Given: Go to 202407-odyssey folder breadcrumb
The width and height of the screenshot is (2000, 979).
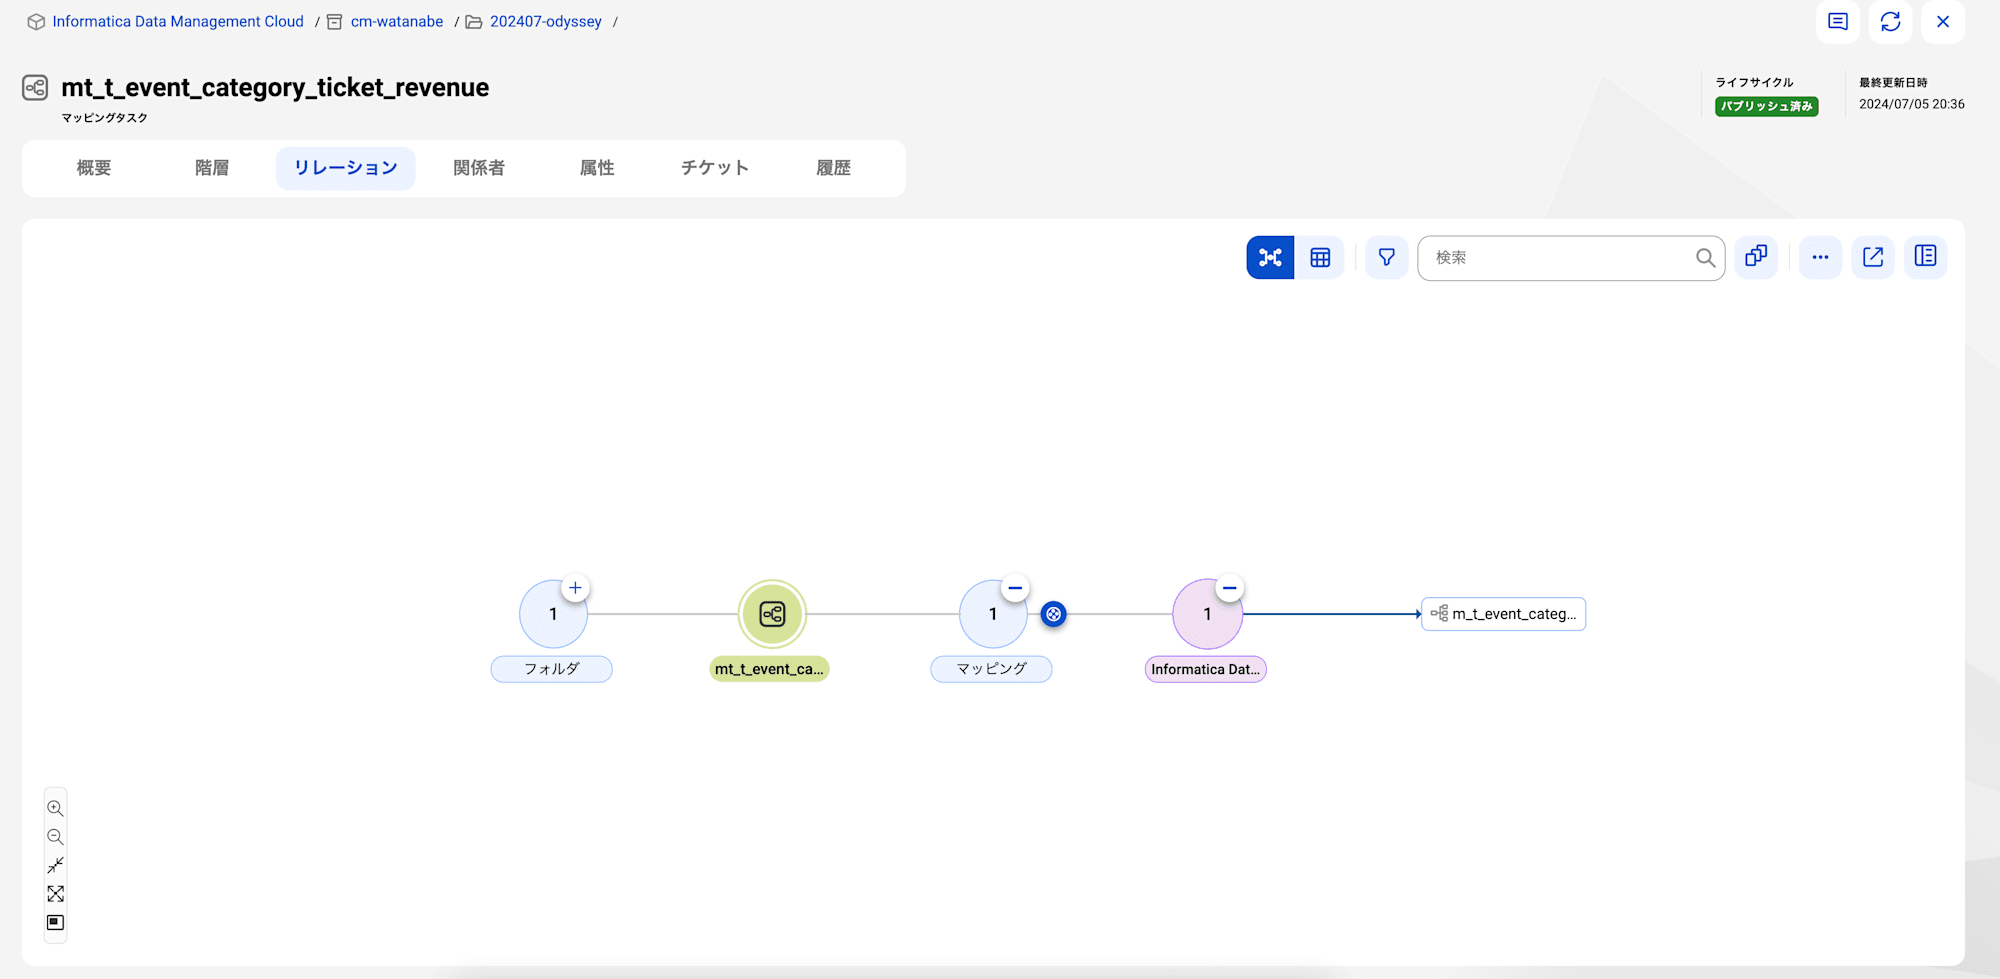Looking at the screenshot, I should (546, 22).
